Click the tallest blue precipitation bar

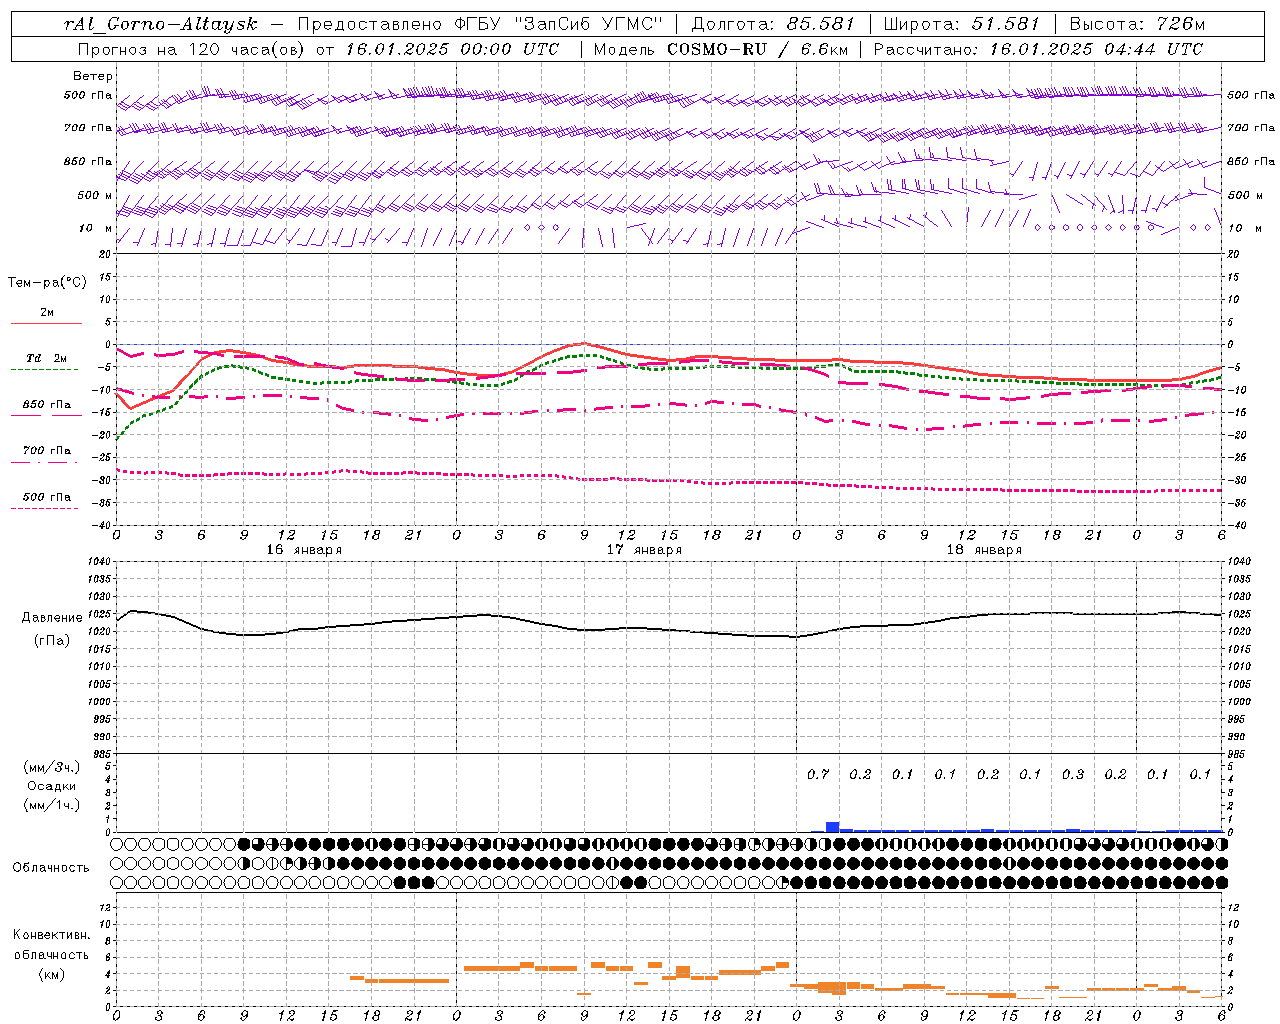pos(832,827)
